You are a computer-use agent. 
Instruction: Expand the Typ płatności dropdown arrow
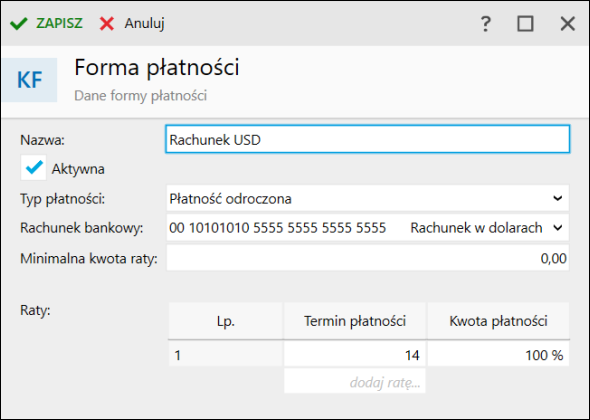pyautogui.click(x=558, y=198)
